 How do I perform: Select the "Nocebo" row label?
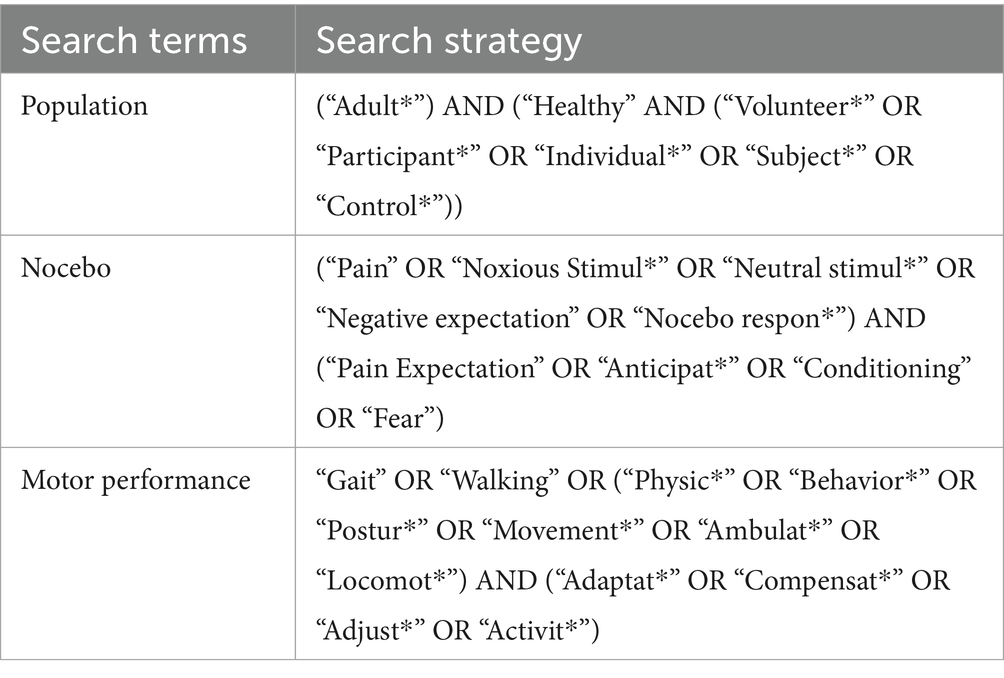[x=66, y=271]
